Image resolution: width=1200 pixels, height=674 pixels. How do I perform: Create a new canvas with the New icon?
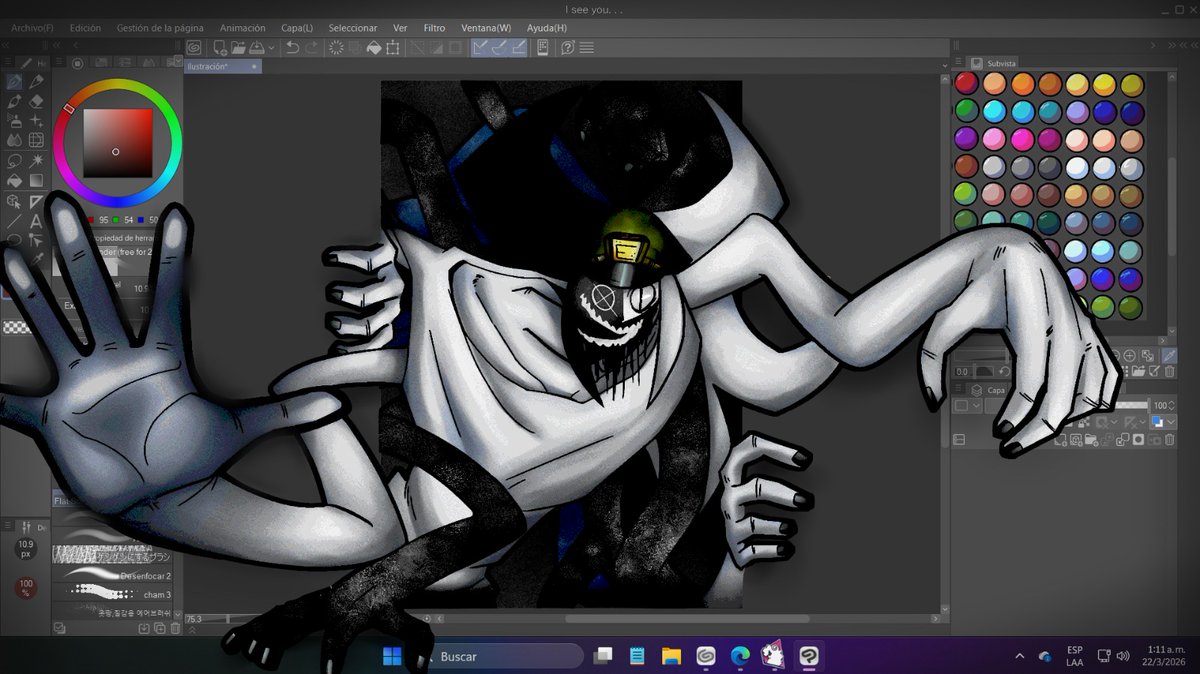219,47
